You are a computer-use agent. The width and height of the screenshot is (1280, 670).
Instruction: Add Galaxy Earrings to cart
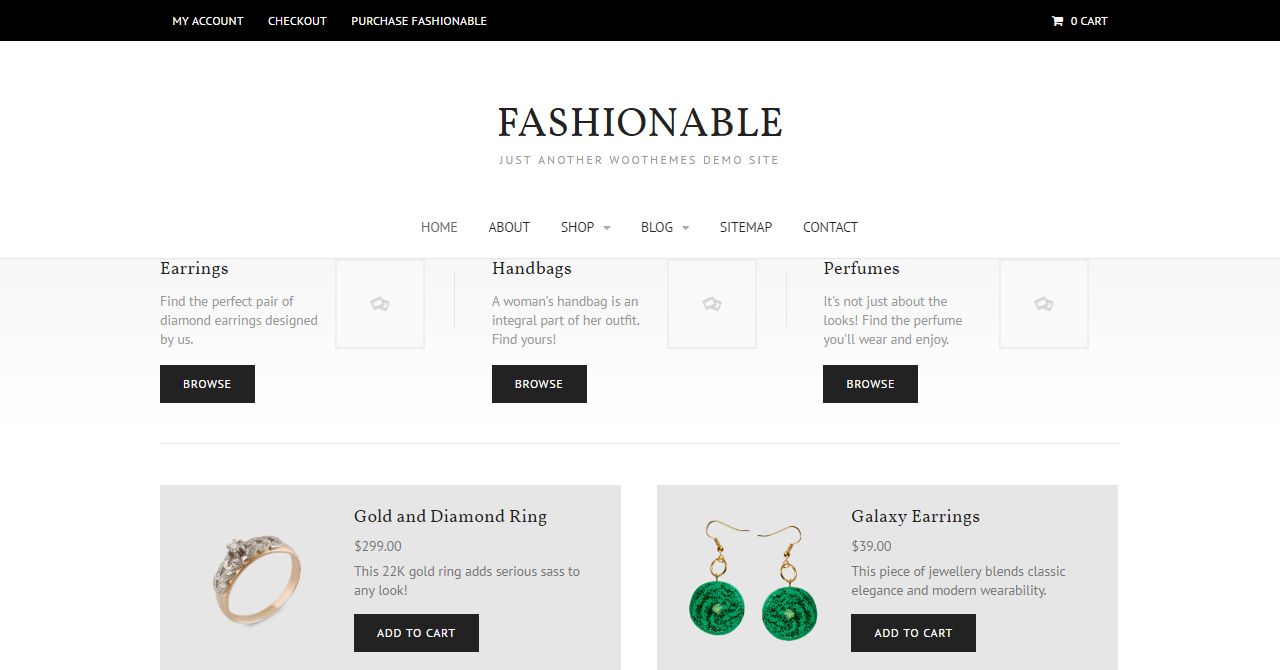coord(913,633)
